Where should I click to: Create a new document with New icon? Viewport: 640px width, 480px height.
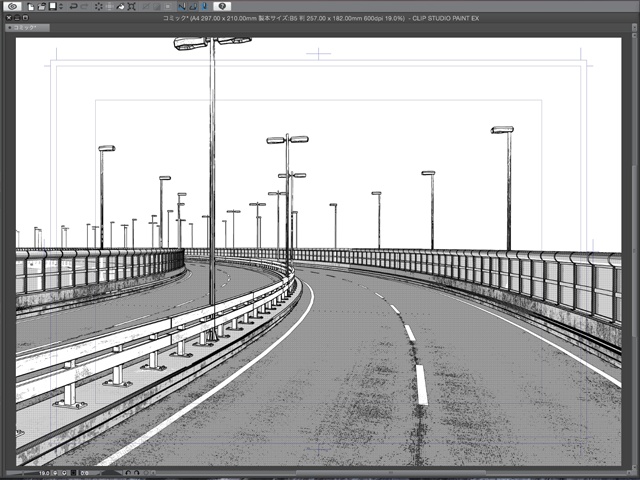tap(31, 7)
